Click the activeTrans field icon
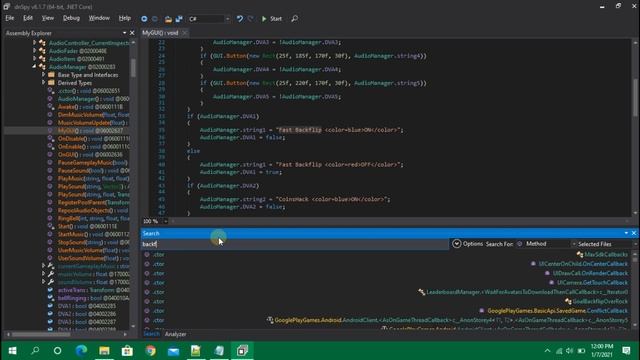 click(50, 290)
